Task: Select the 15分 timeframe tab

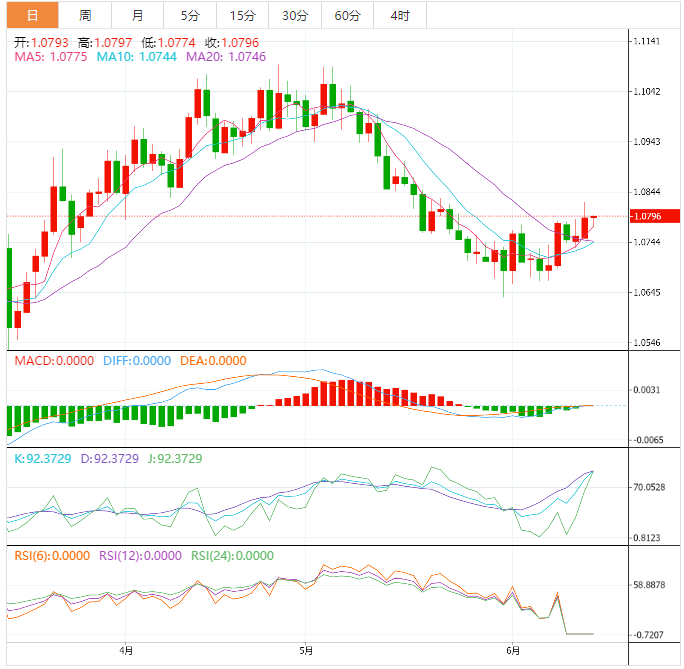Action: coord(242,15)
